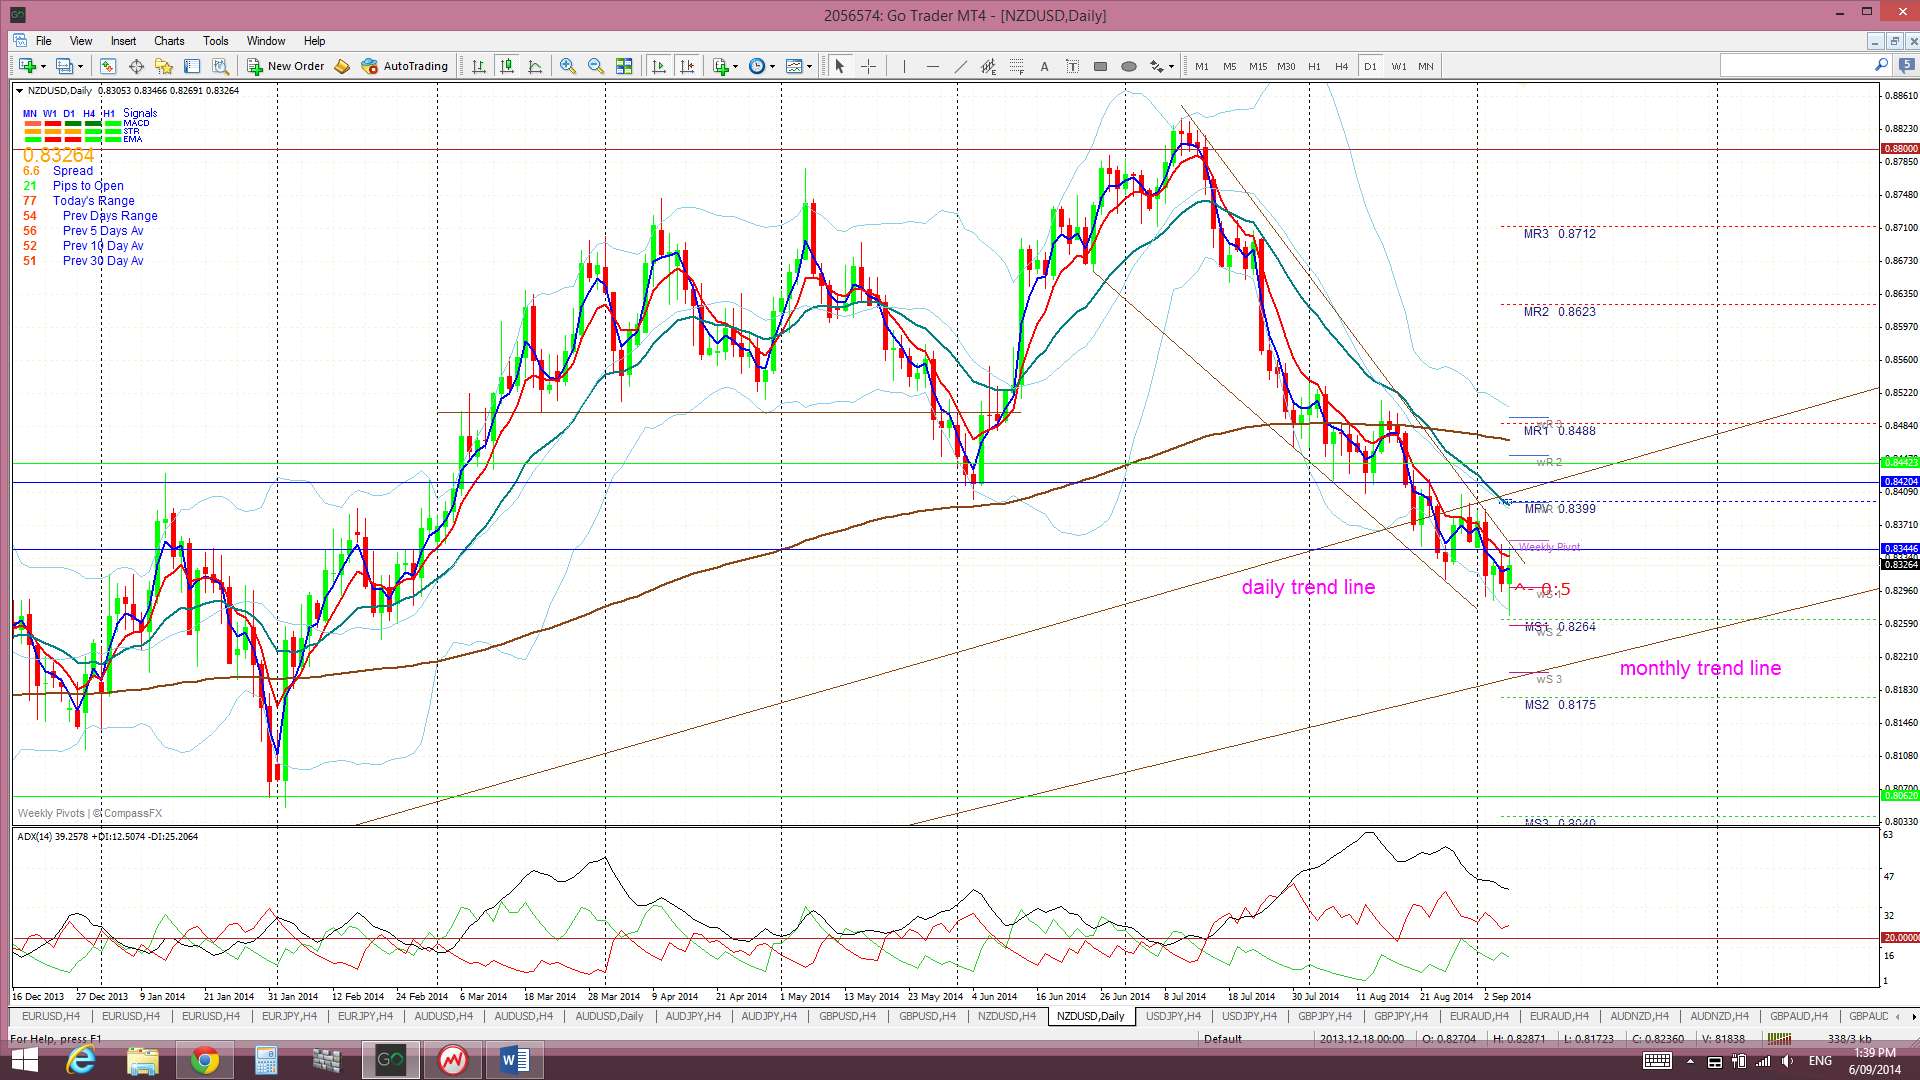The image size is (1920, 1080).
Task: Toggle the H4 timeframe button
Action: click(x=1341, y=66)
